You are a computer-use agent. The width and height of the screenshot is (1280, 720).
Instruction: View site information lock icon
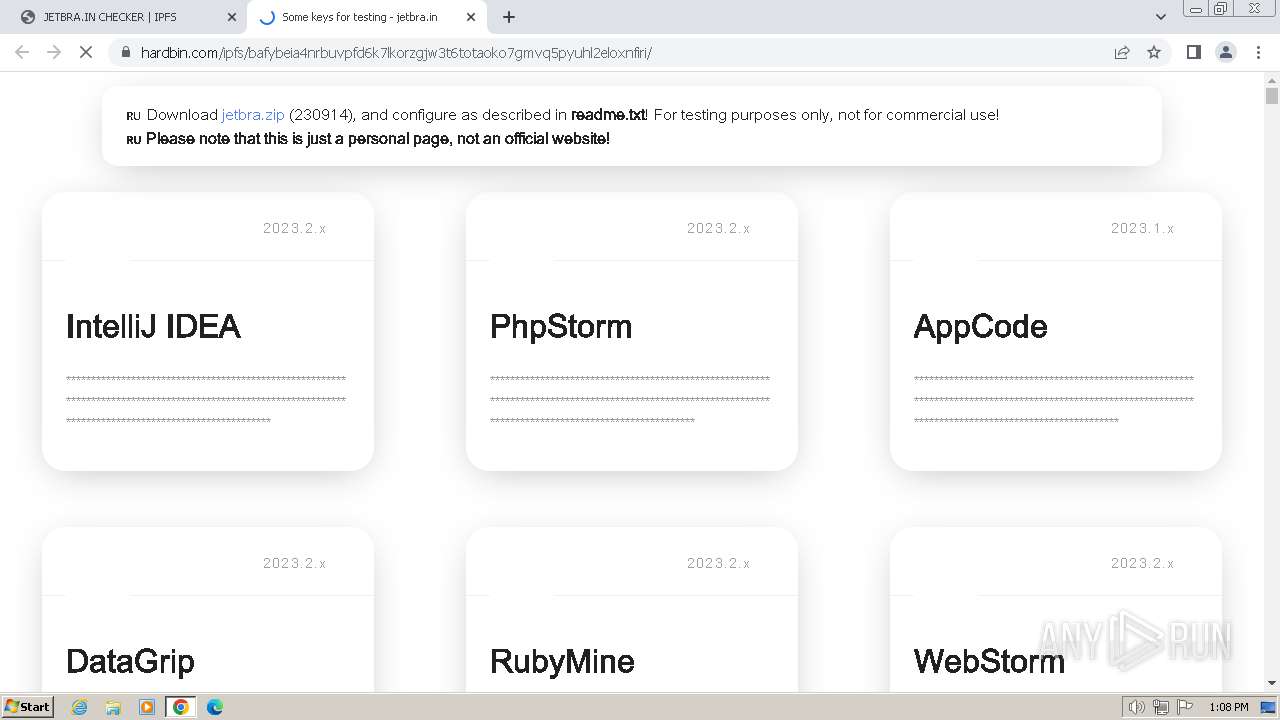click(x=125, y=52)
